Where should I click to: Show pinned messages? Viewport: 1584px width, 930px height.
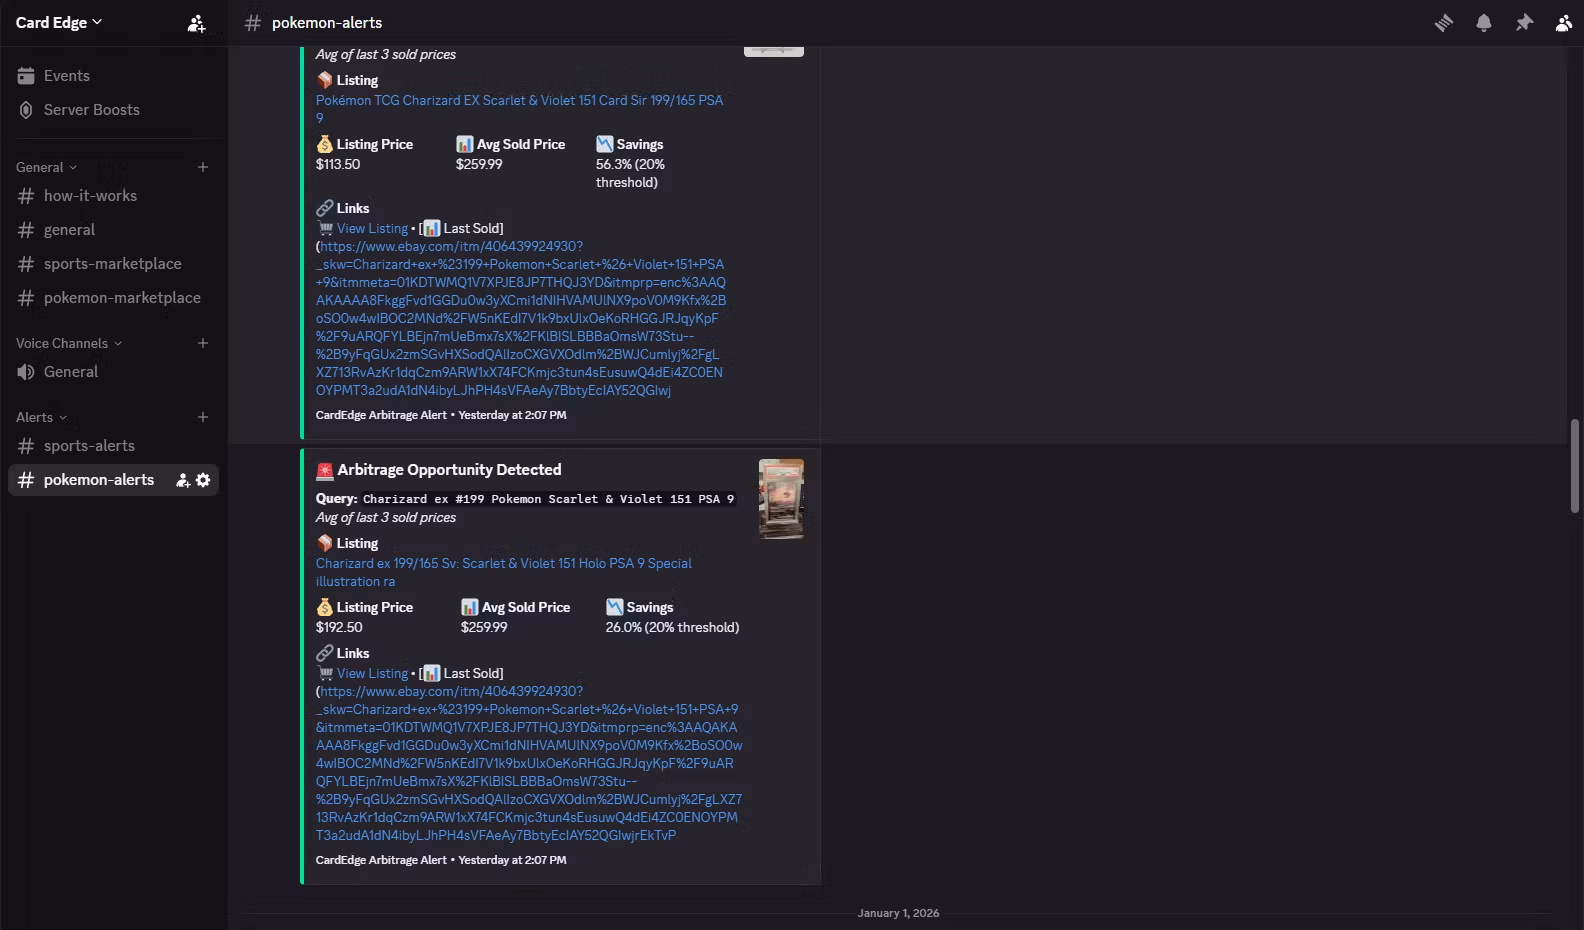click(x=1524, y=23)
